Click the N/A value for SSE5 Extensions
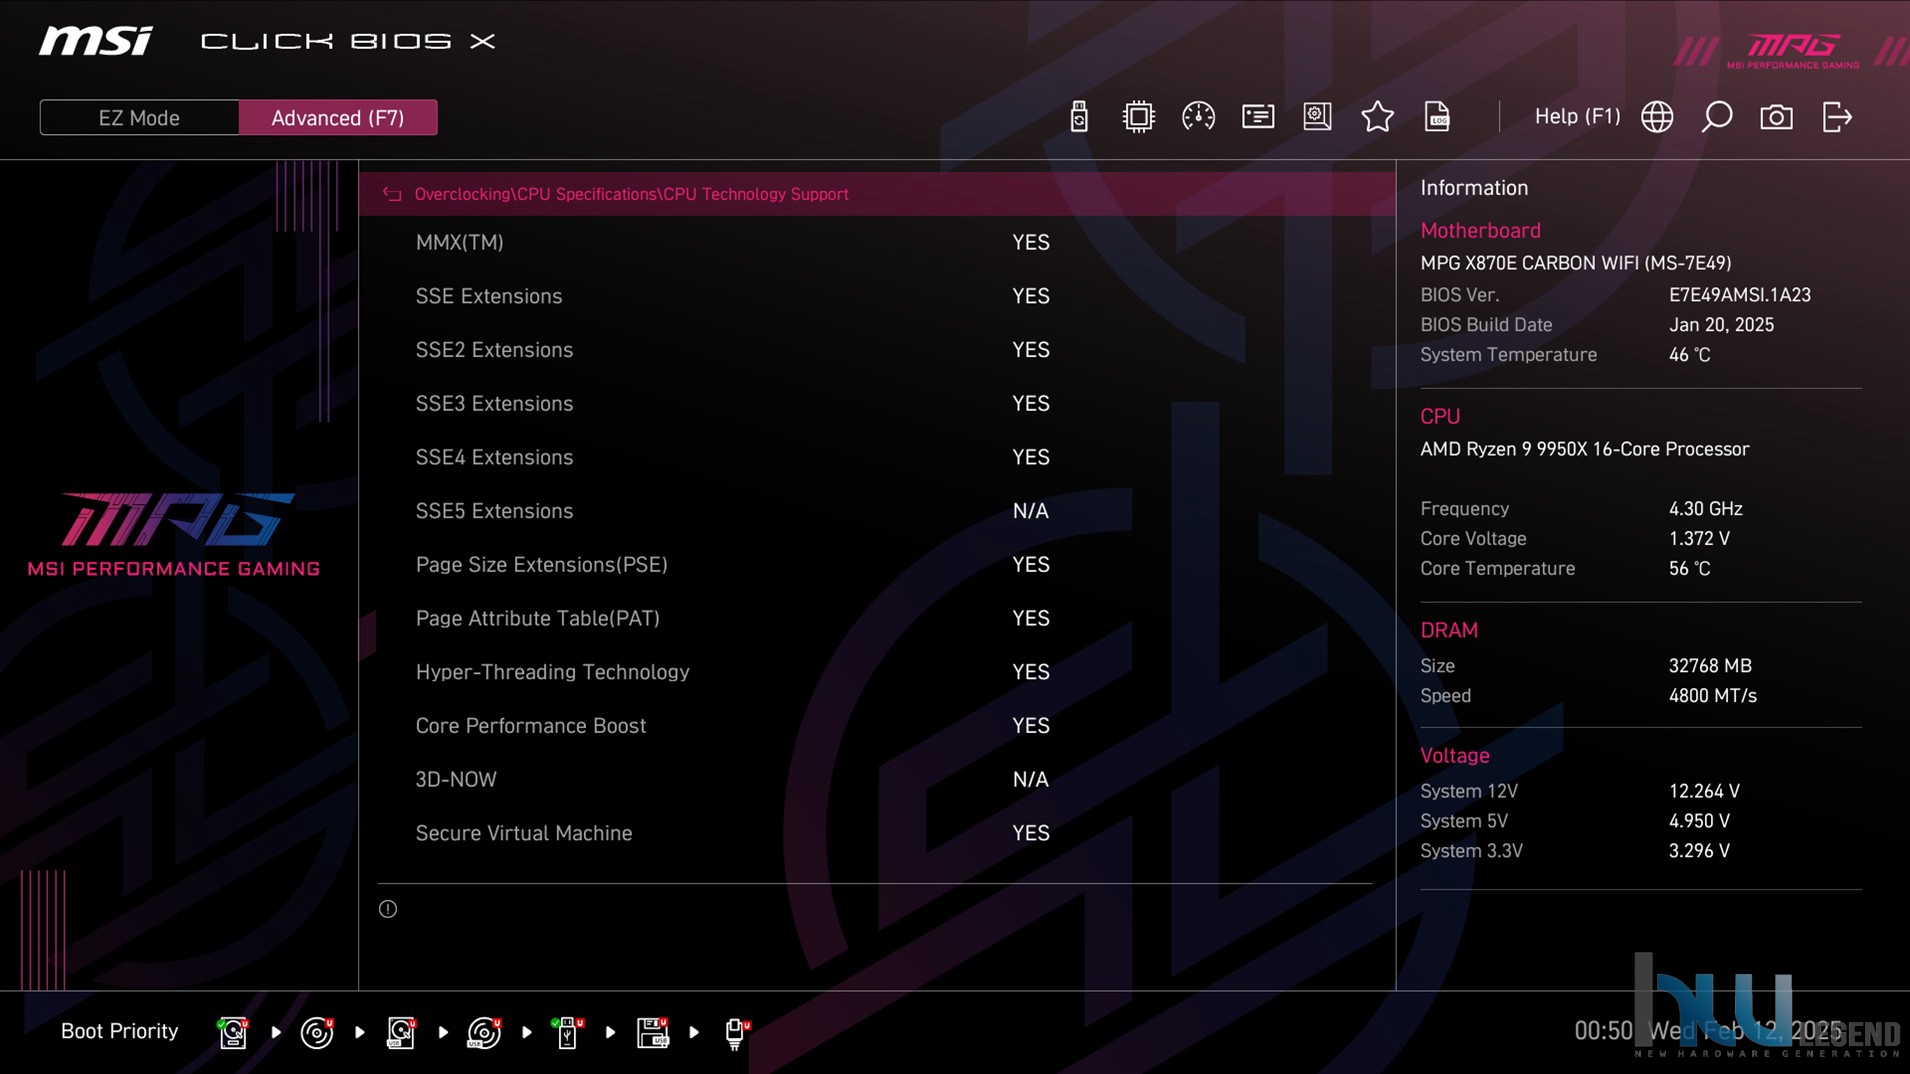Viewport: 1910px width, 1074px height. (1030, 511)
